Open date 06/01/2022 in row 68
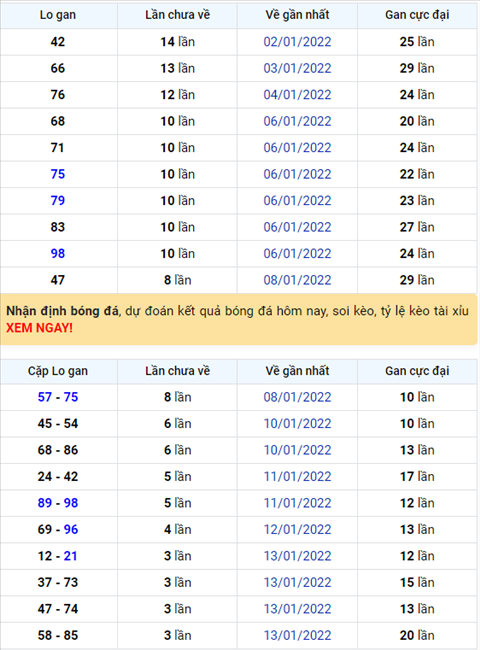Image resolution: width=480 pixels, height=650 pixels. pos(297,121)
